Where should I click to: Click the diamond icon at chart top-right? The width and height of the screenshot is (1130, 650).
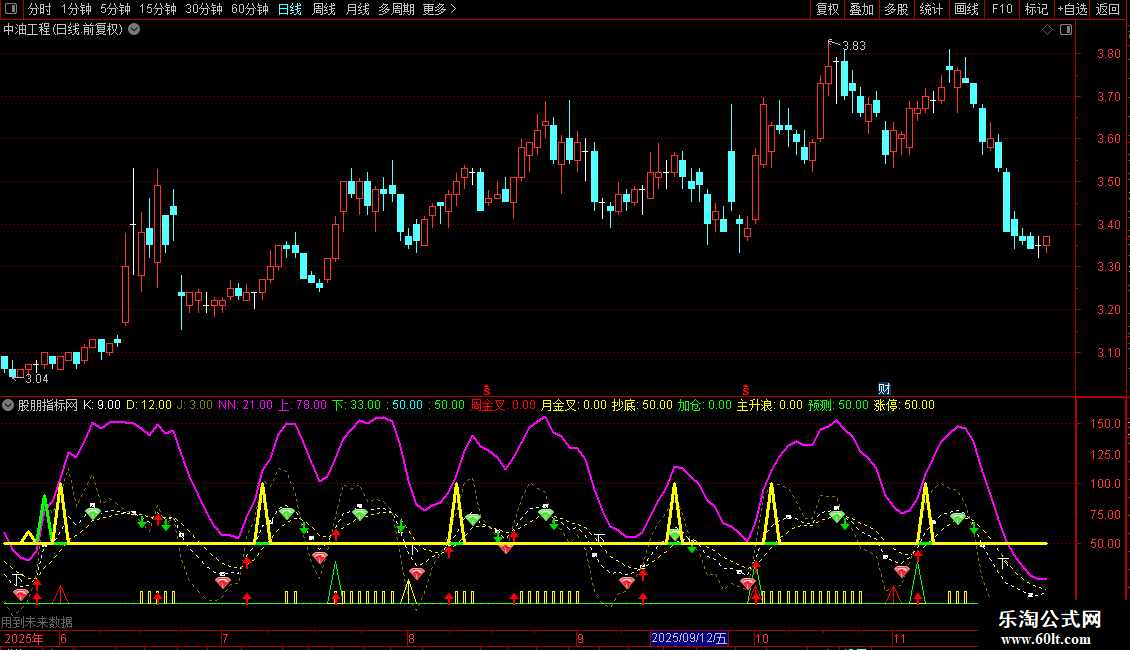click(x=1047, y=30)
